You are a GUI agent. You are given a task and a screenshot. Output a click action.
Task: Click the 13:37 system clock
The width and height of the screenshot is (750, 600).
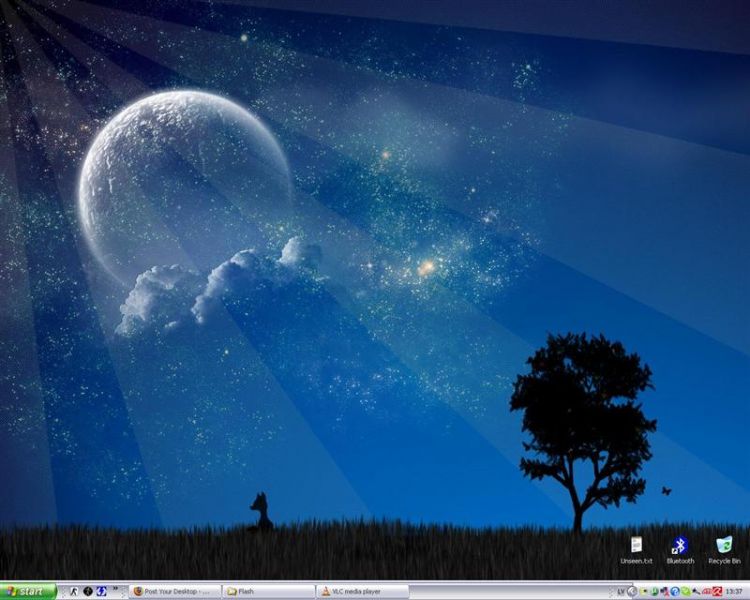click(734, 591)
